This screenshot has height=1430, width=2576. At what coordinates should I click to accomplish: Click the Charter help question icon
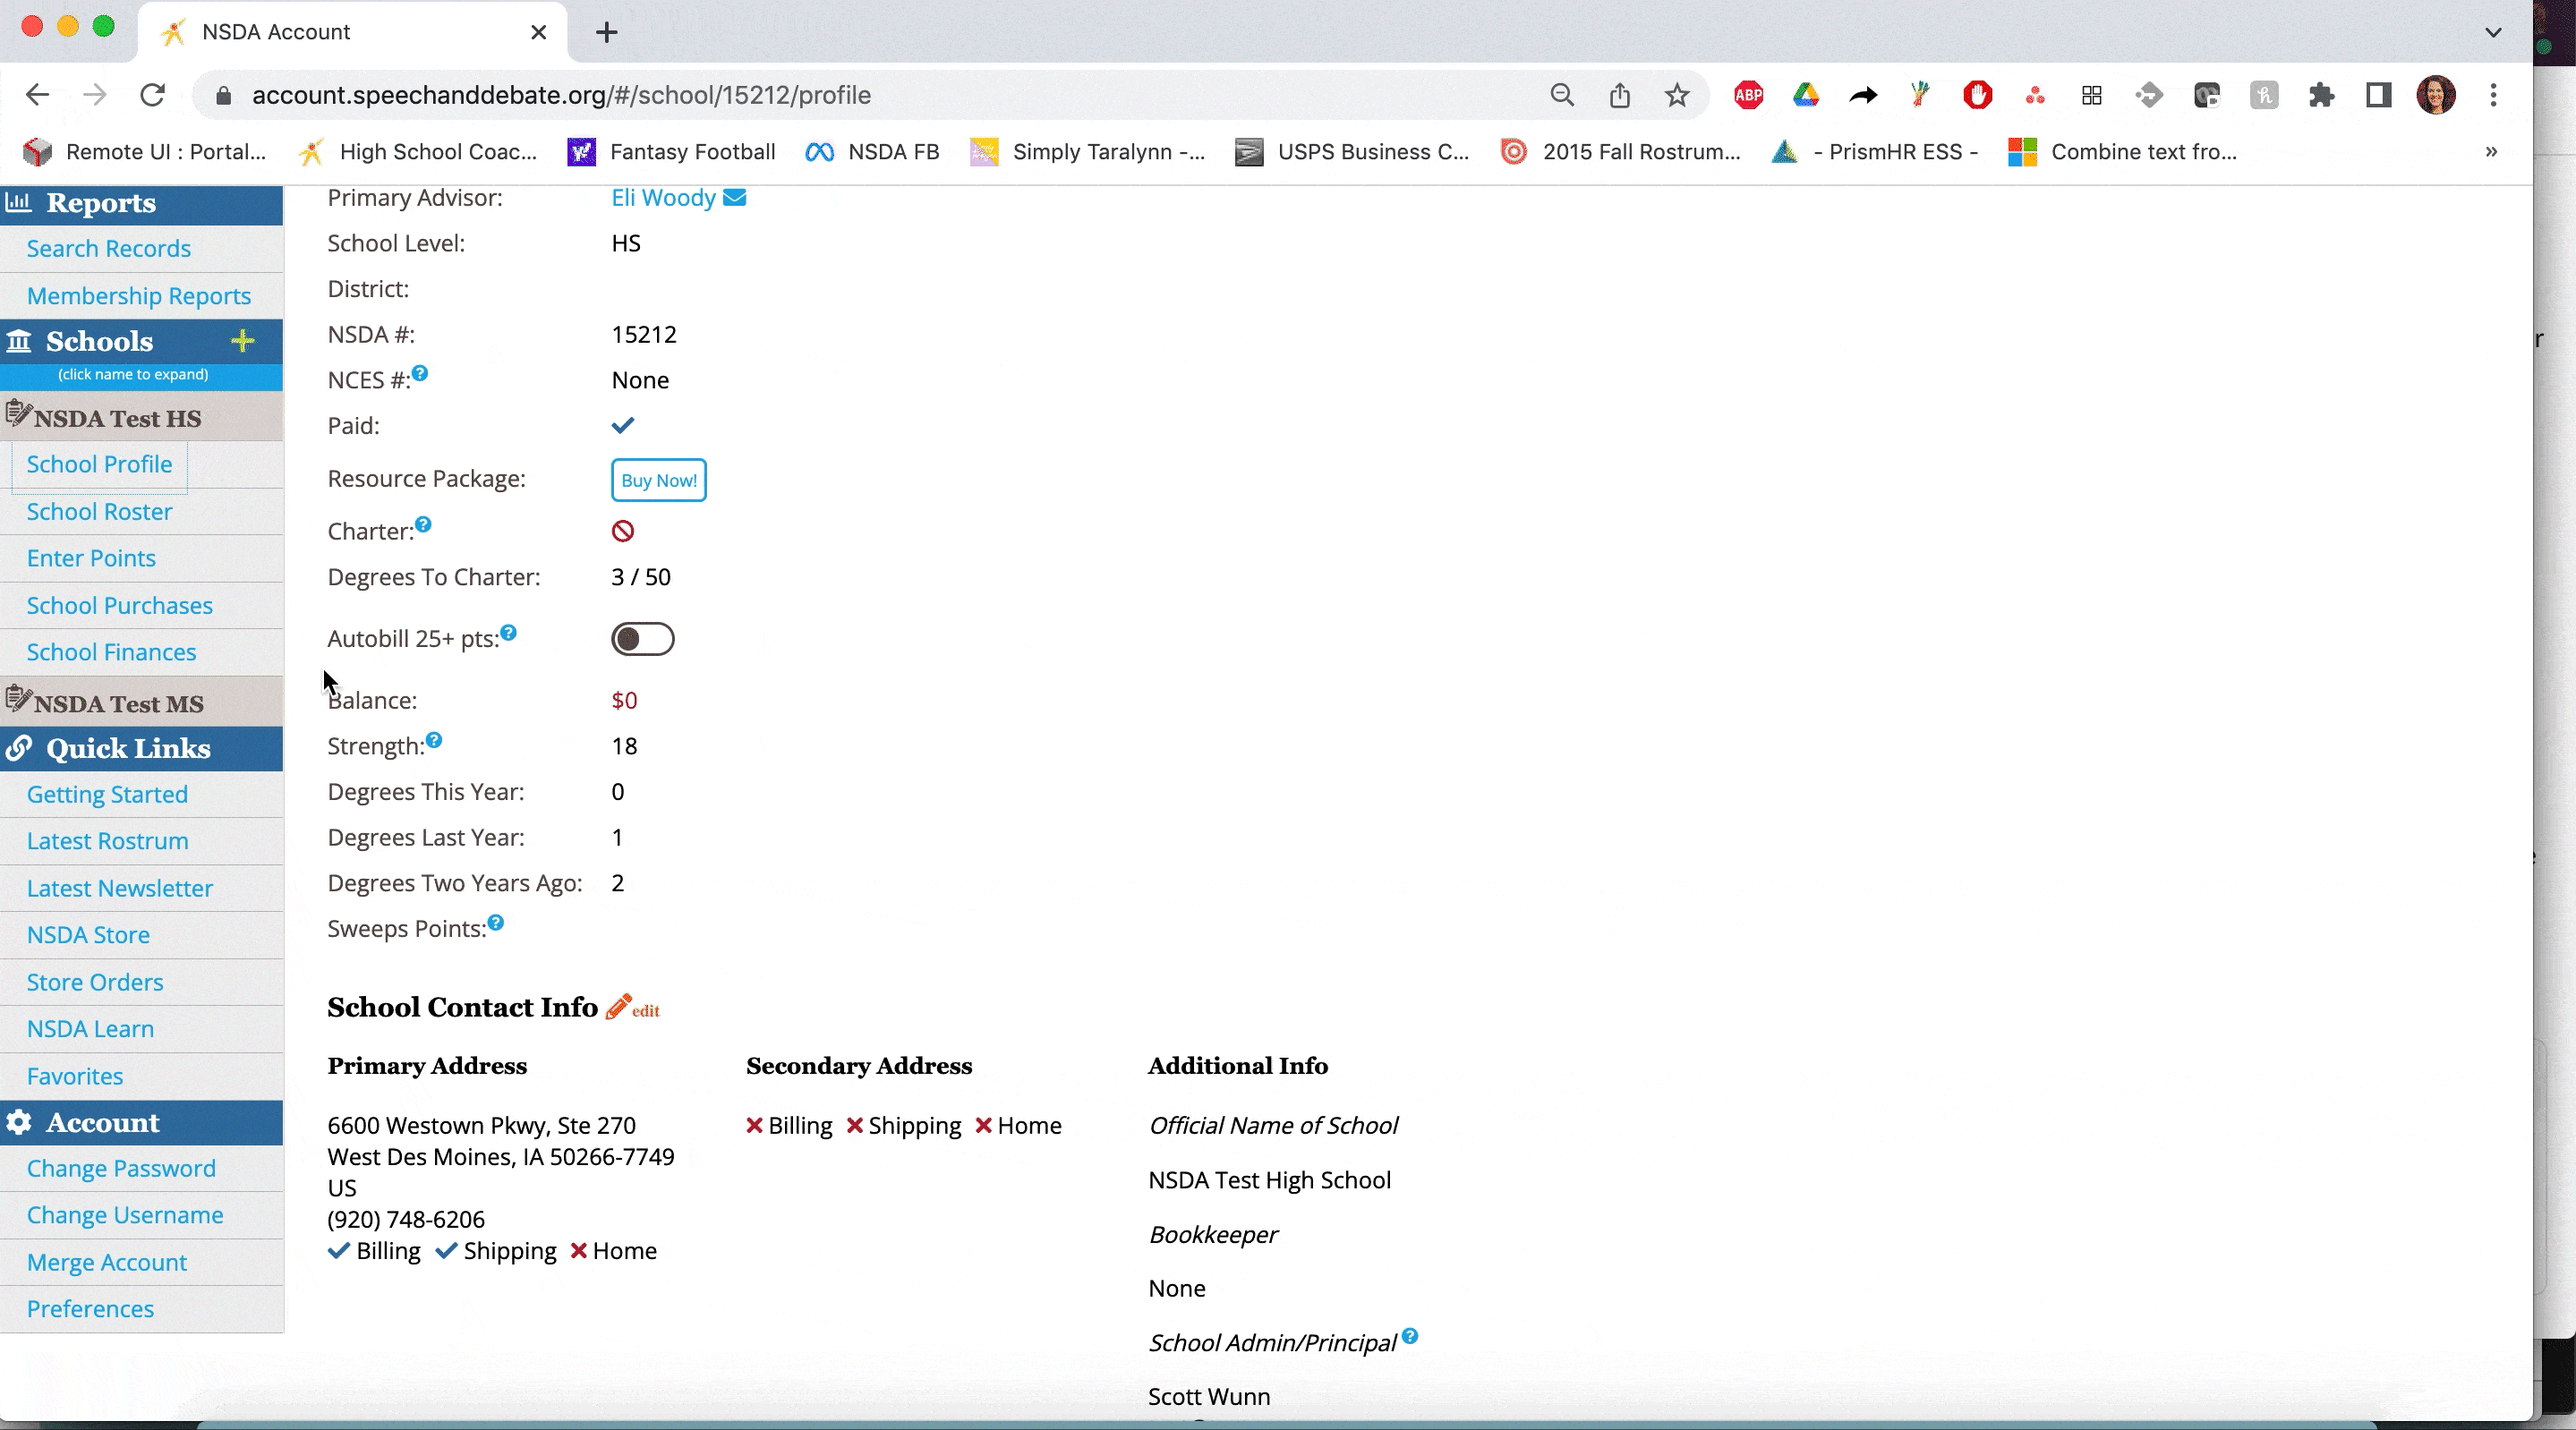(423, 524)
